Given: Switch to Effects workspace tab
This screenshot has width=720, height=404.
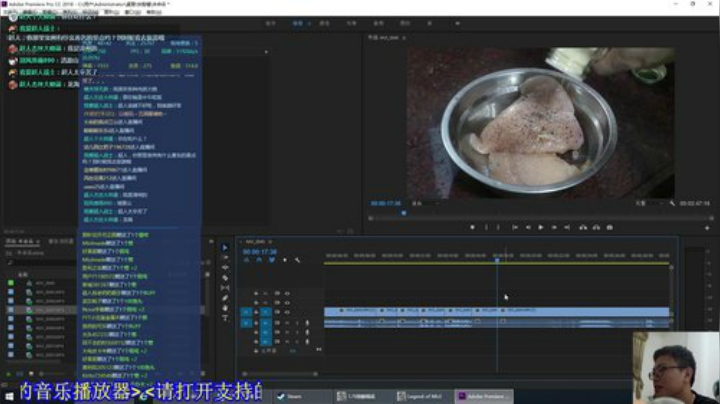Looking at the screenshot, I should coord(351,23).
